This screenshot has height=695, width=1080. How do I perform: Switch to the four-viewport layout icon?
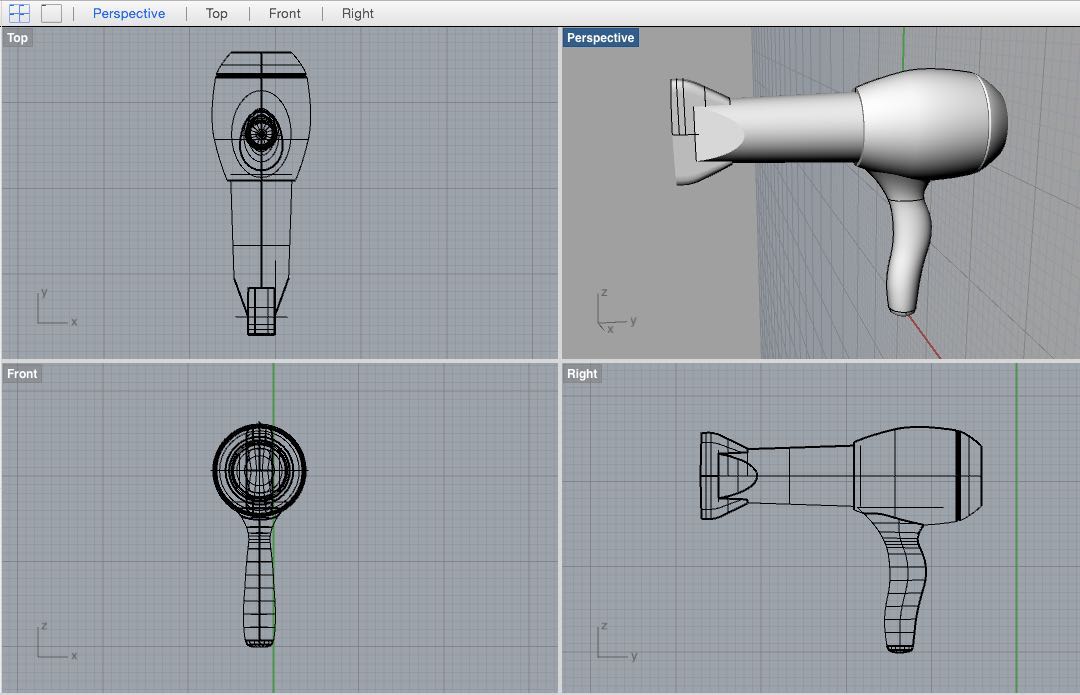pyautogui.click(x=19, y=13)
